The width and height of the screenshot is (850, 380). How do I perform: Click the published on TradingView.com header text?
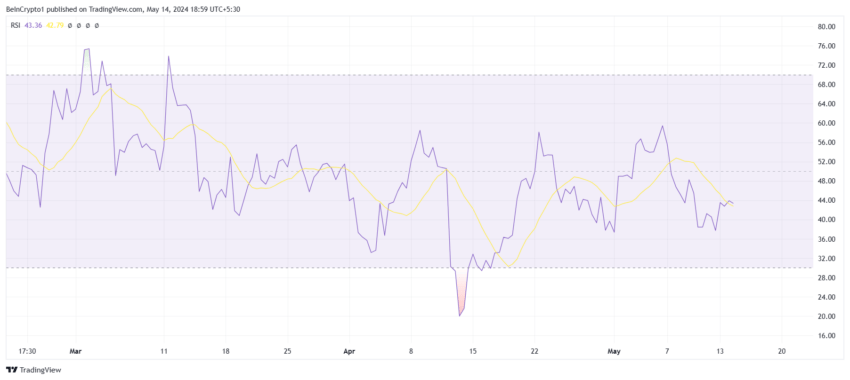[x=95, y=7]
